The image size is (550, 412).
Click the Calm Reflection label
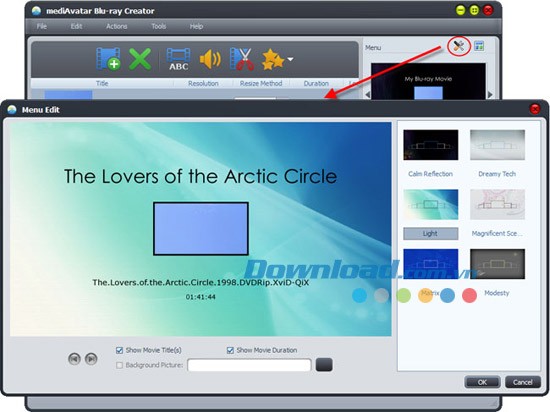tap(430, 174)
